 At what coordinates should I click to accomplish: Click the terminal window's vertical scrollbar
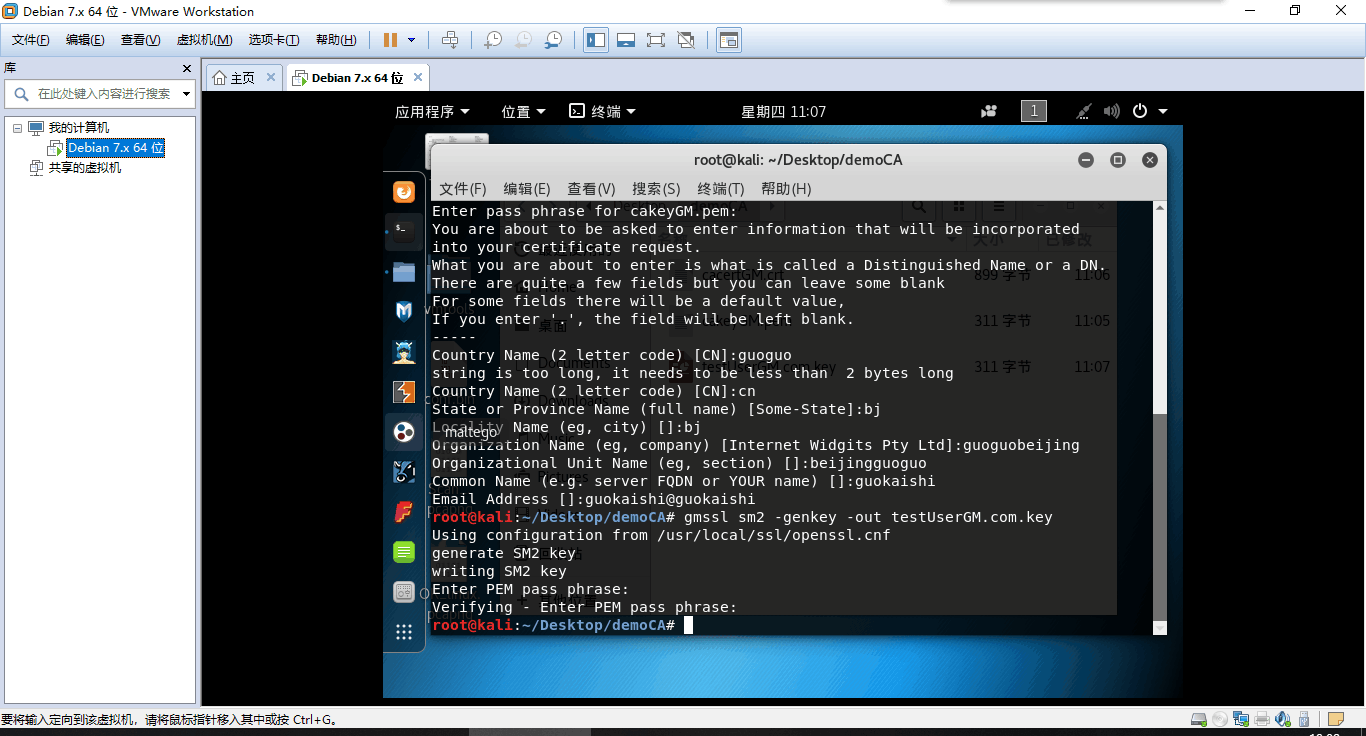coord(1160,417)
